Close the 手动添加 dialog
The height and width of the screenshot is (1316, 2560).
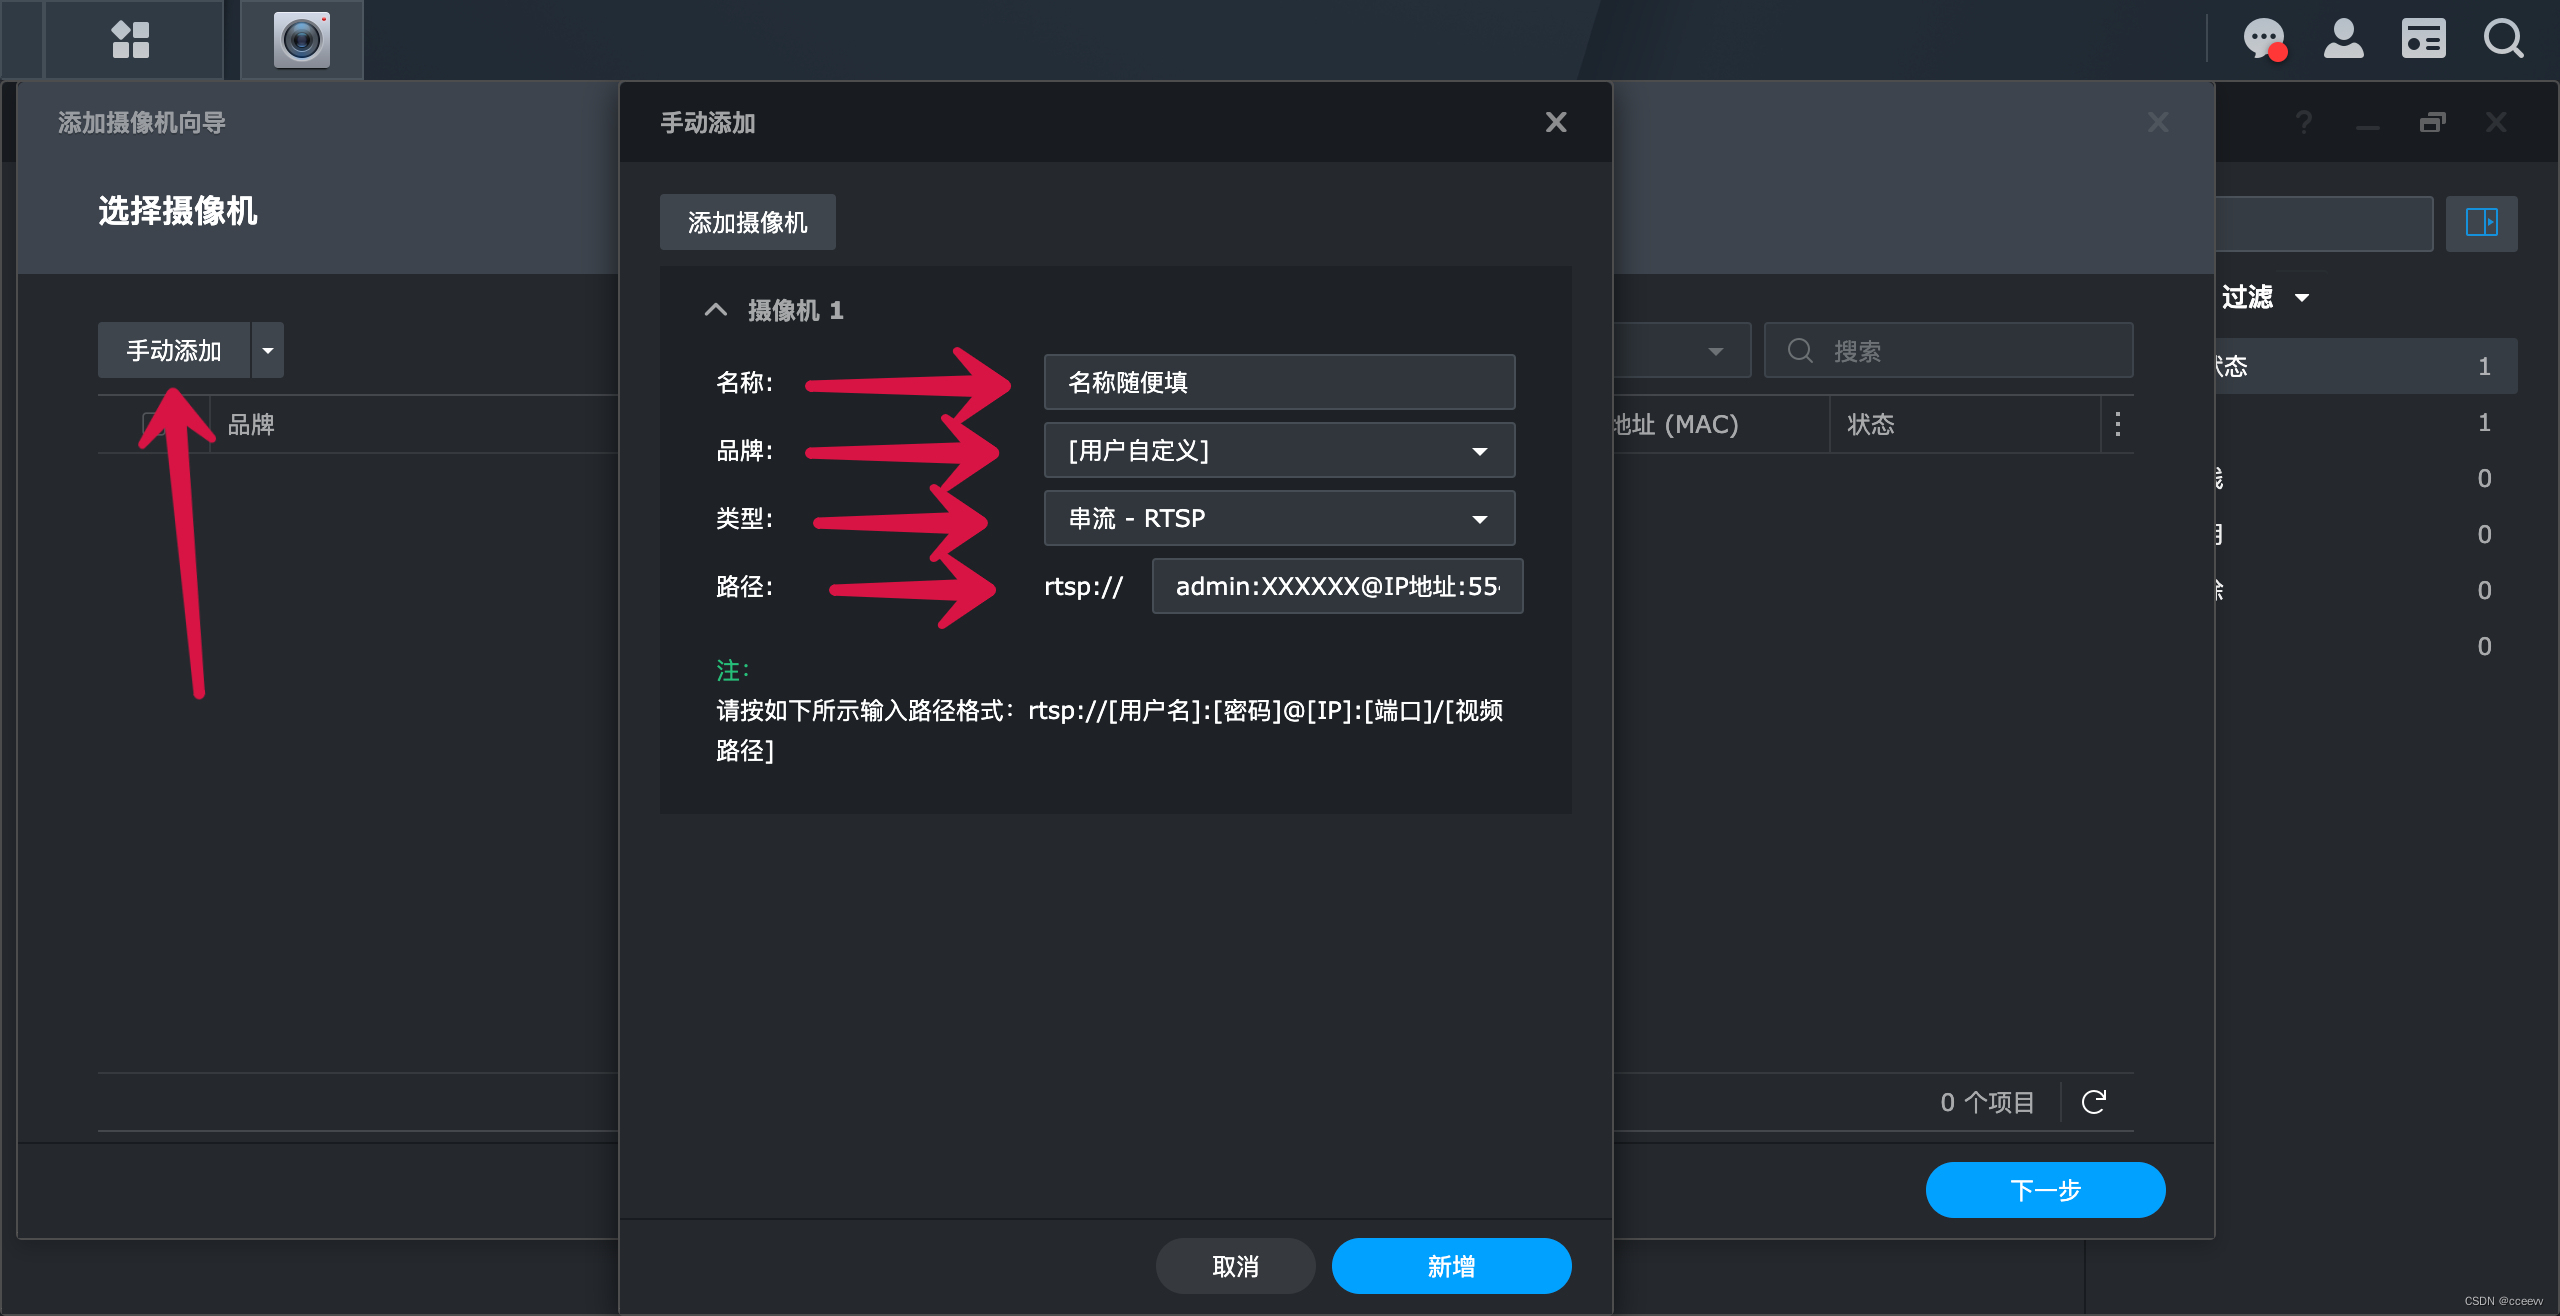pyautogui.click(x=1556, y=122)
